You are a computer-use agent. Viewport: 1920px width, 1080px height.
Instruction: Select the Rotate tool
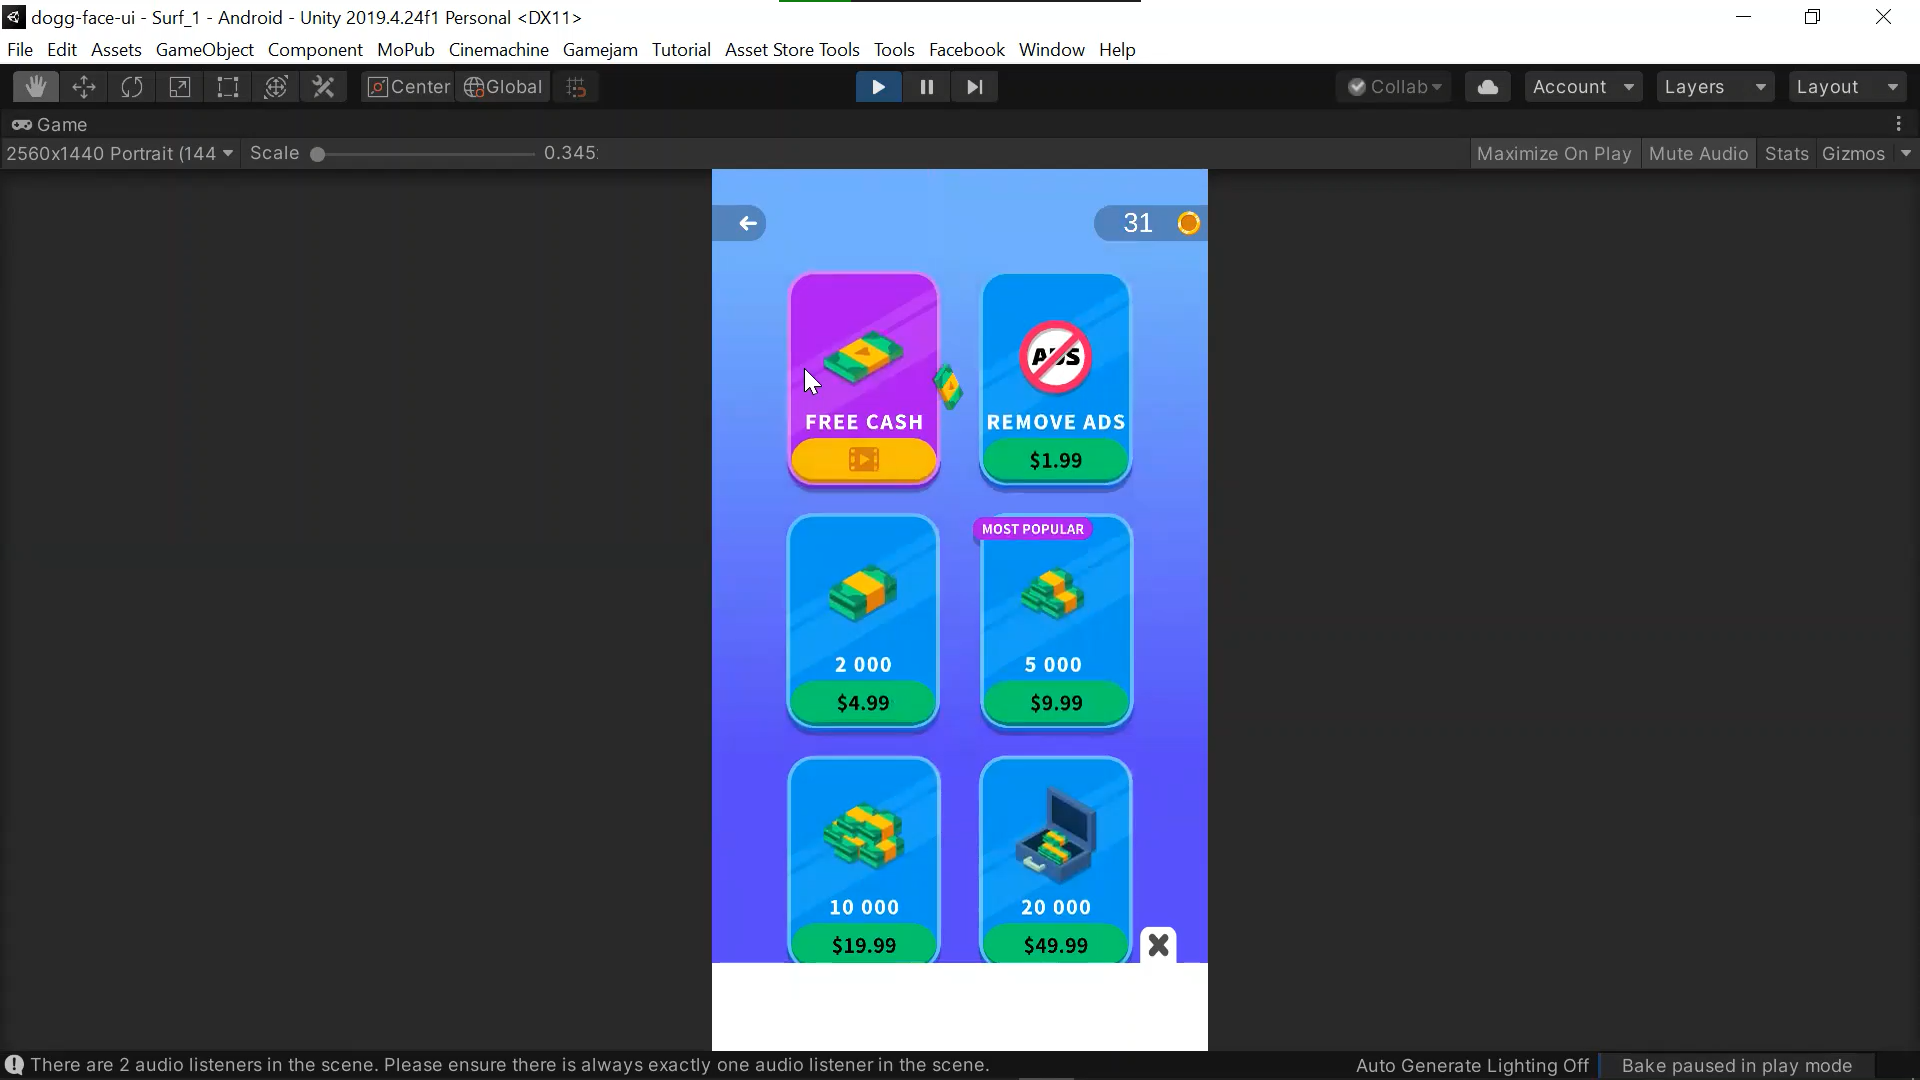pyautogui.click(x=132, y=87)
